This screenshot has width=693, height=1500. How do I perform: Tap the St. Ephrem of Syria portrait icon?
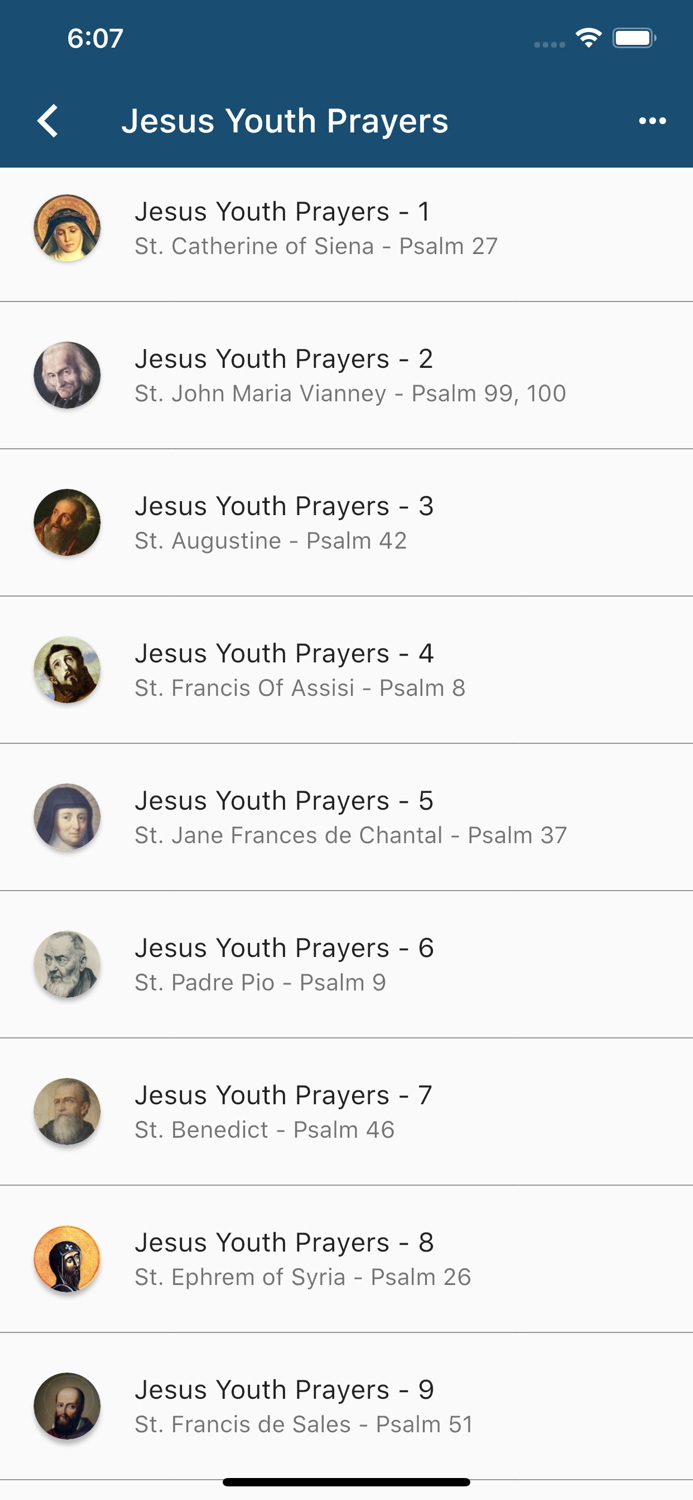pos(67,1259)
